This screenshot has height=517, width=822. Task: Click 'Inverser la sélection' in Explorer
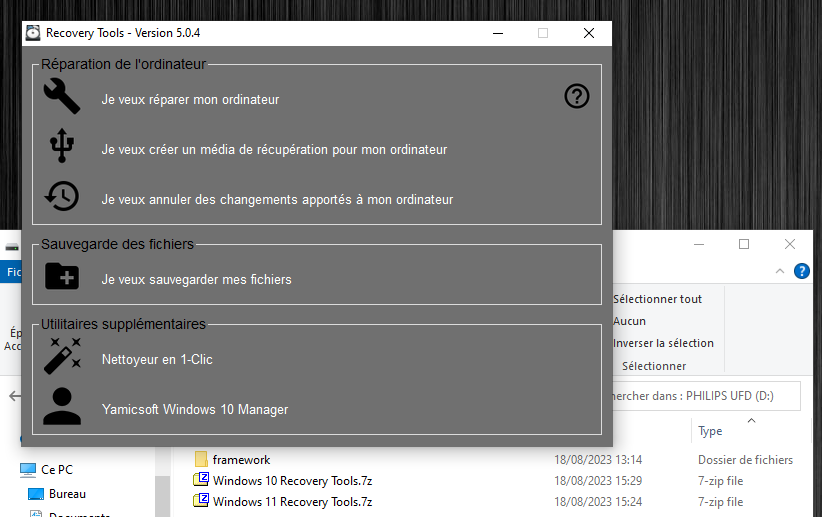tap(663, 343)
